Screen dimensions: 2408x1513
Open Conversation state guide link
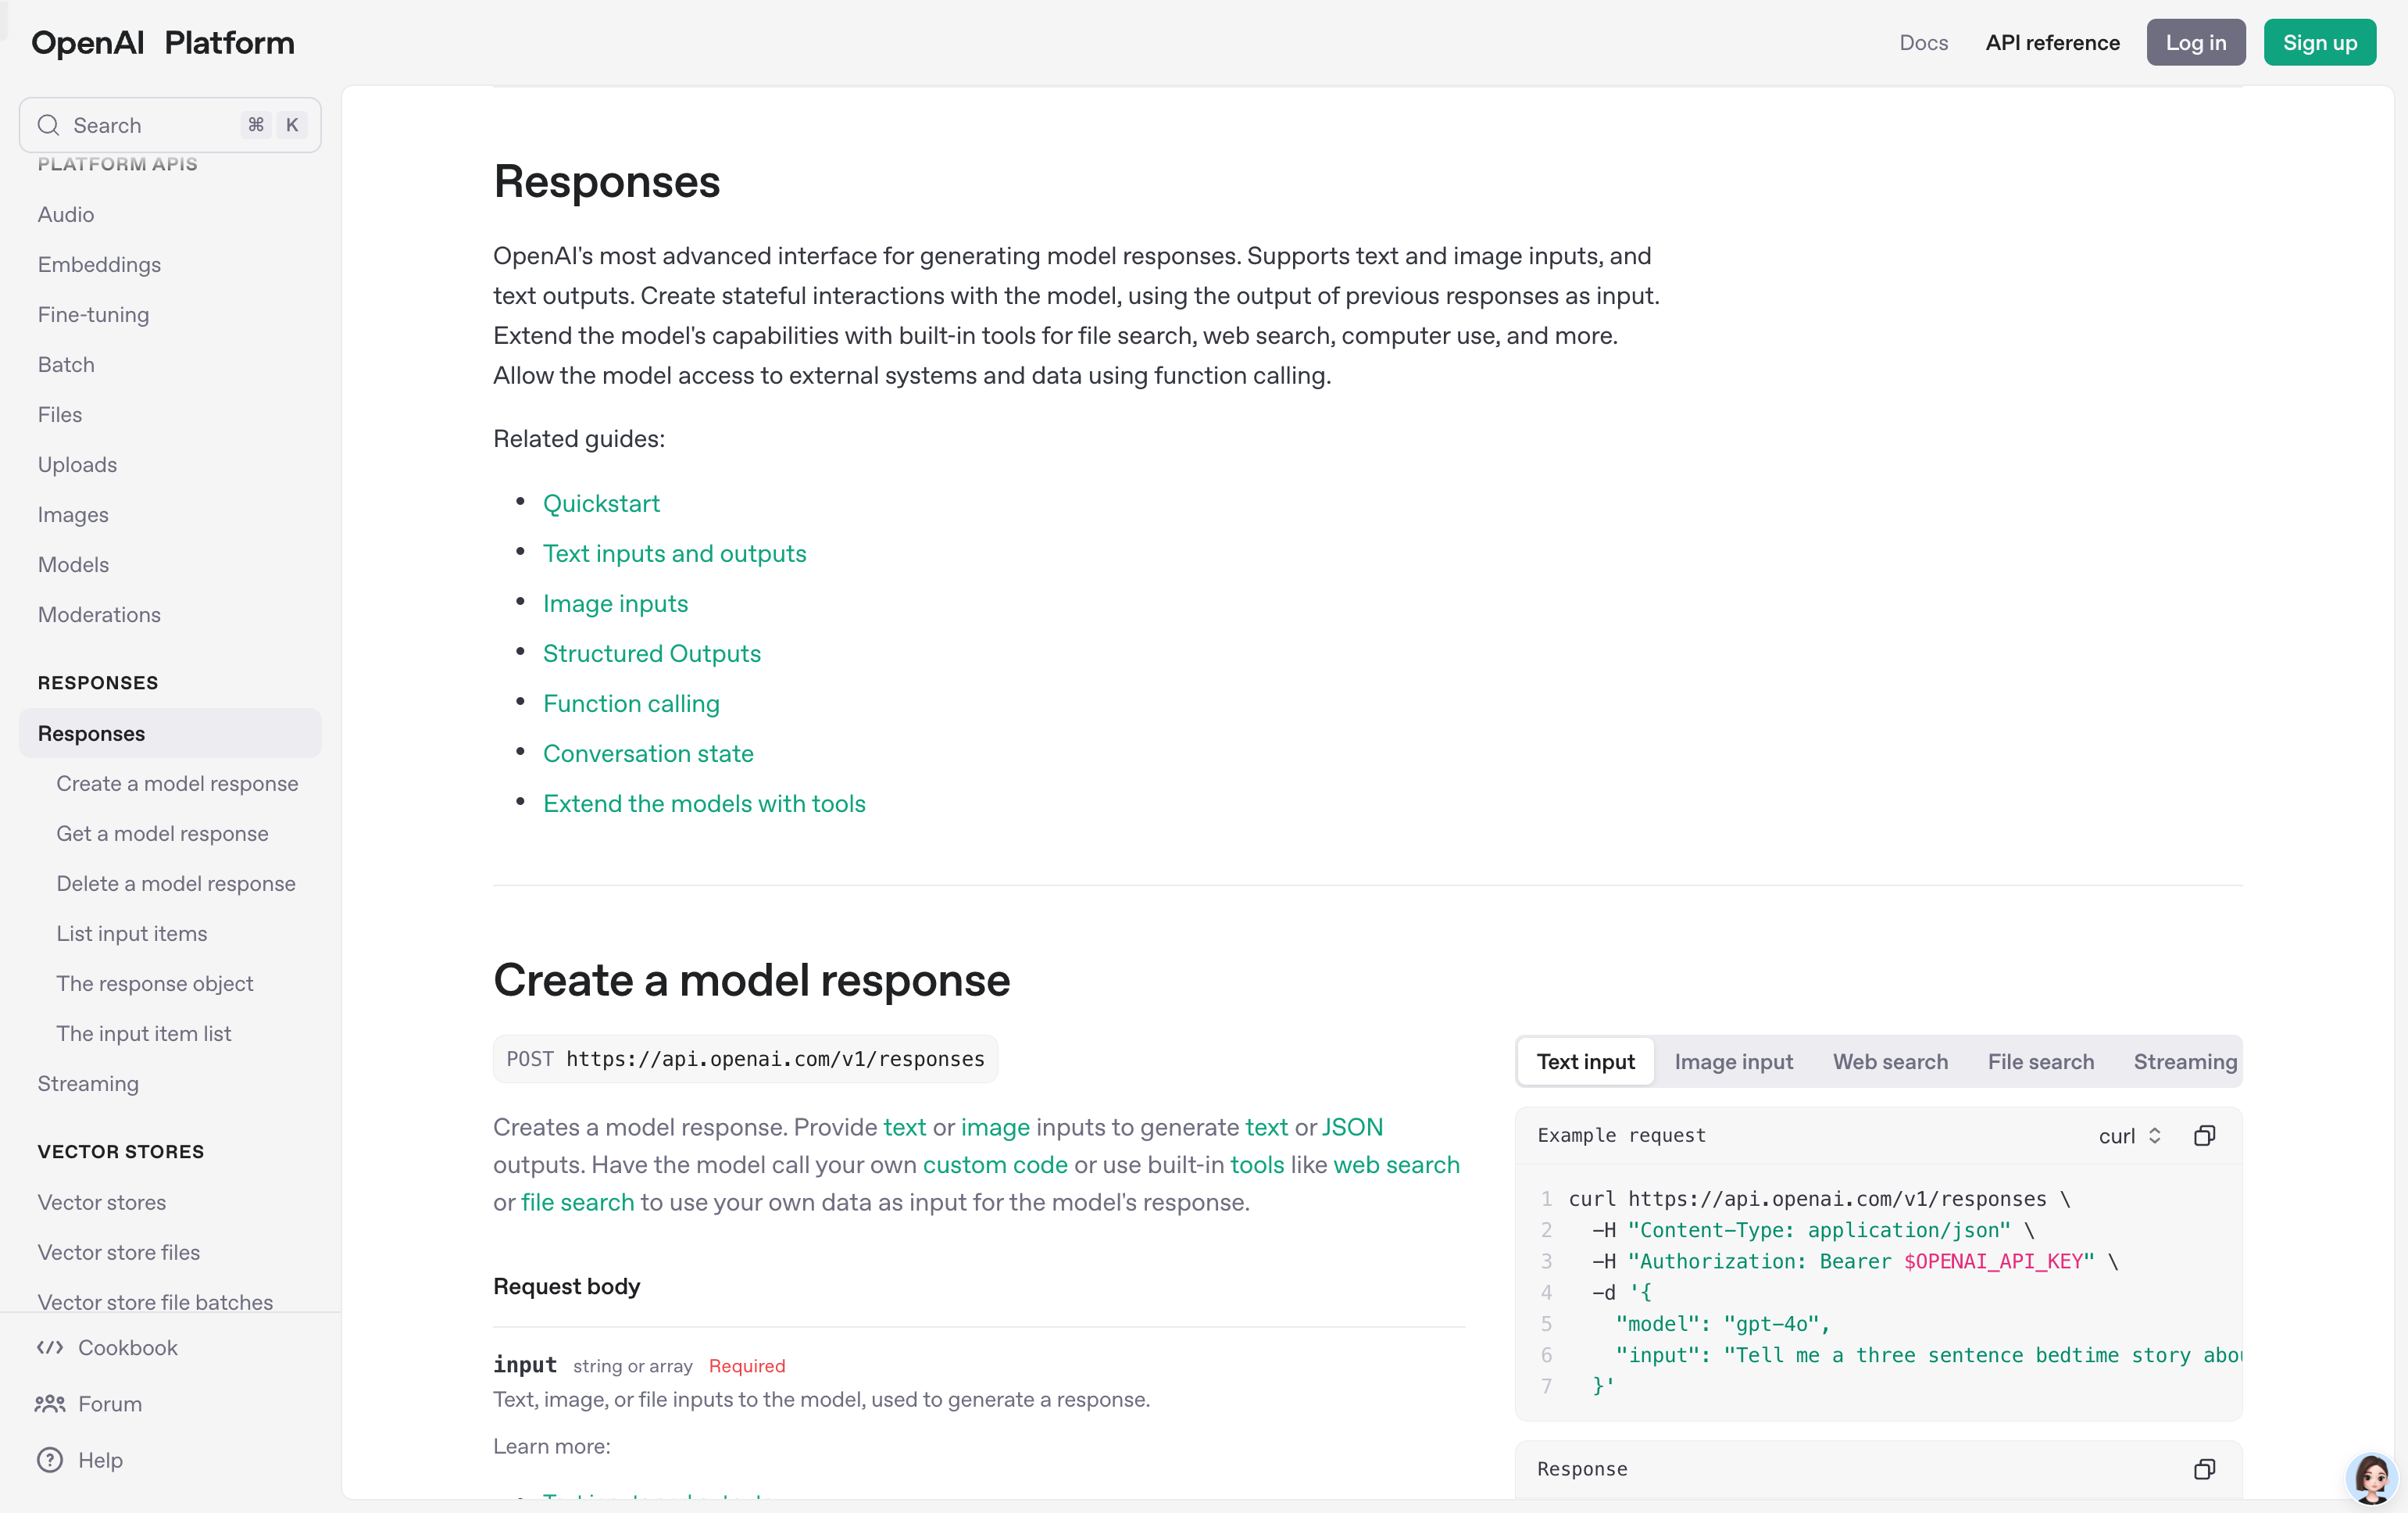point(648,753)
